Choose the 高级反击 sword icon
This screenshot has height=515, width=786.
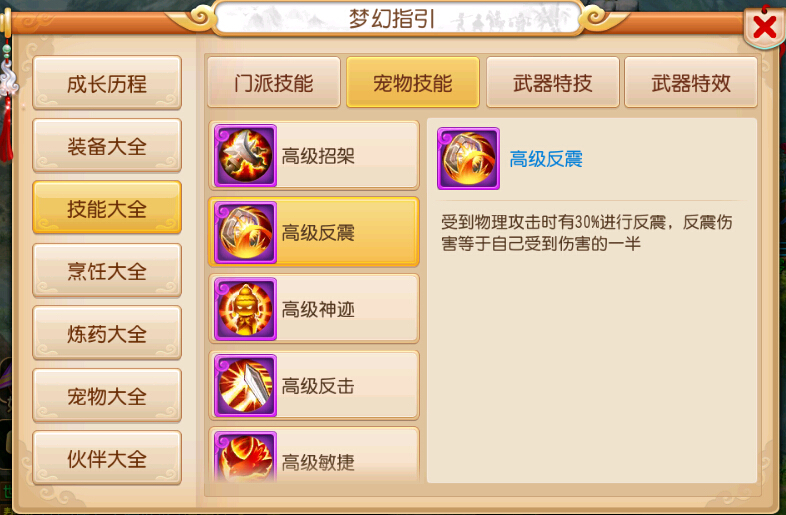point(245,385)
